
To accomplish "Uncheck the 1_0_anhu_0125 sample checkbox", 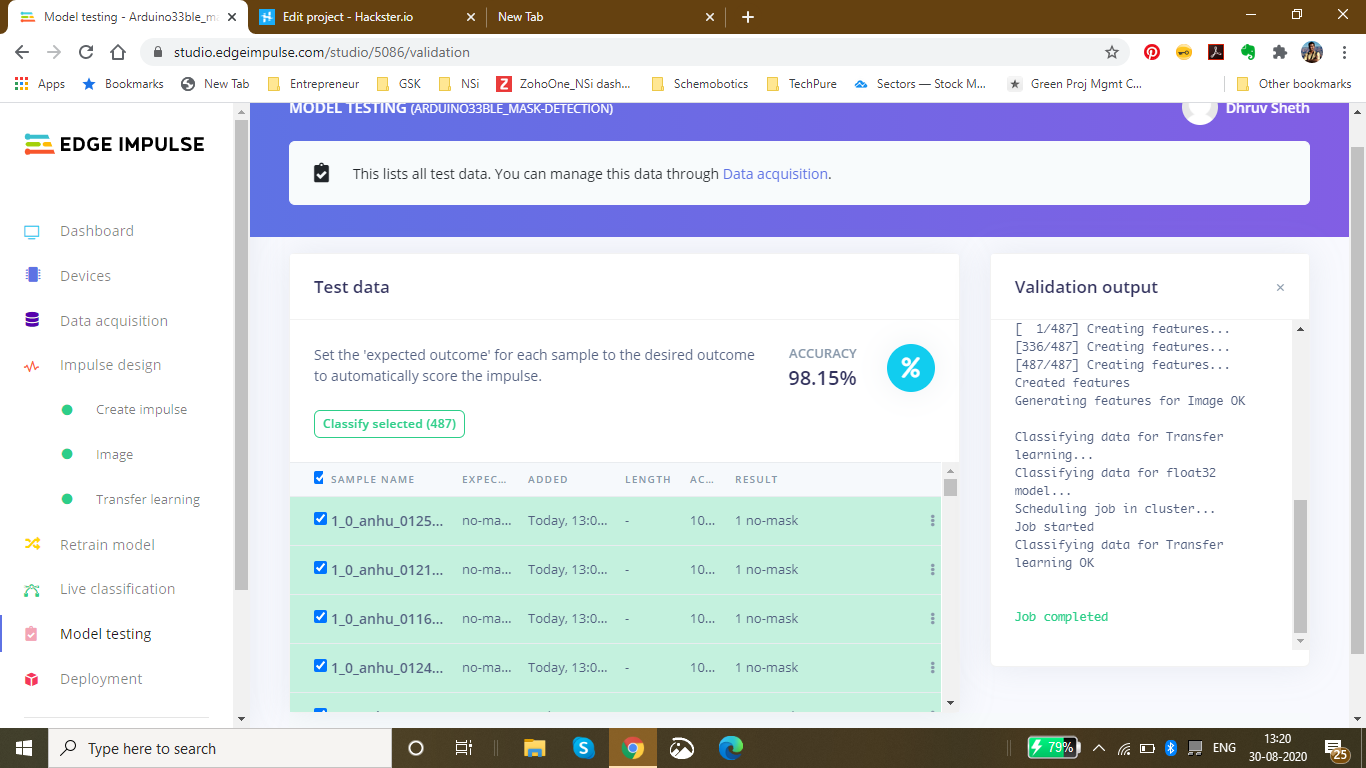I will coord(320,519).
